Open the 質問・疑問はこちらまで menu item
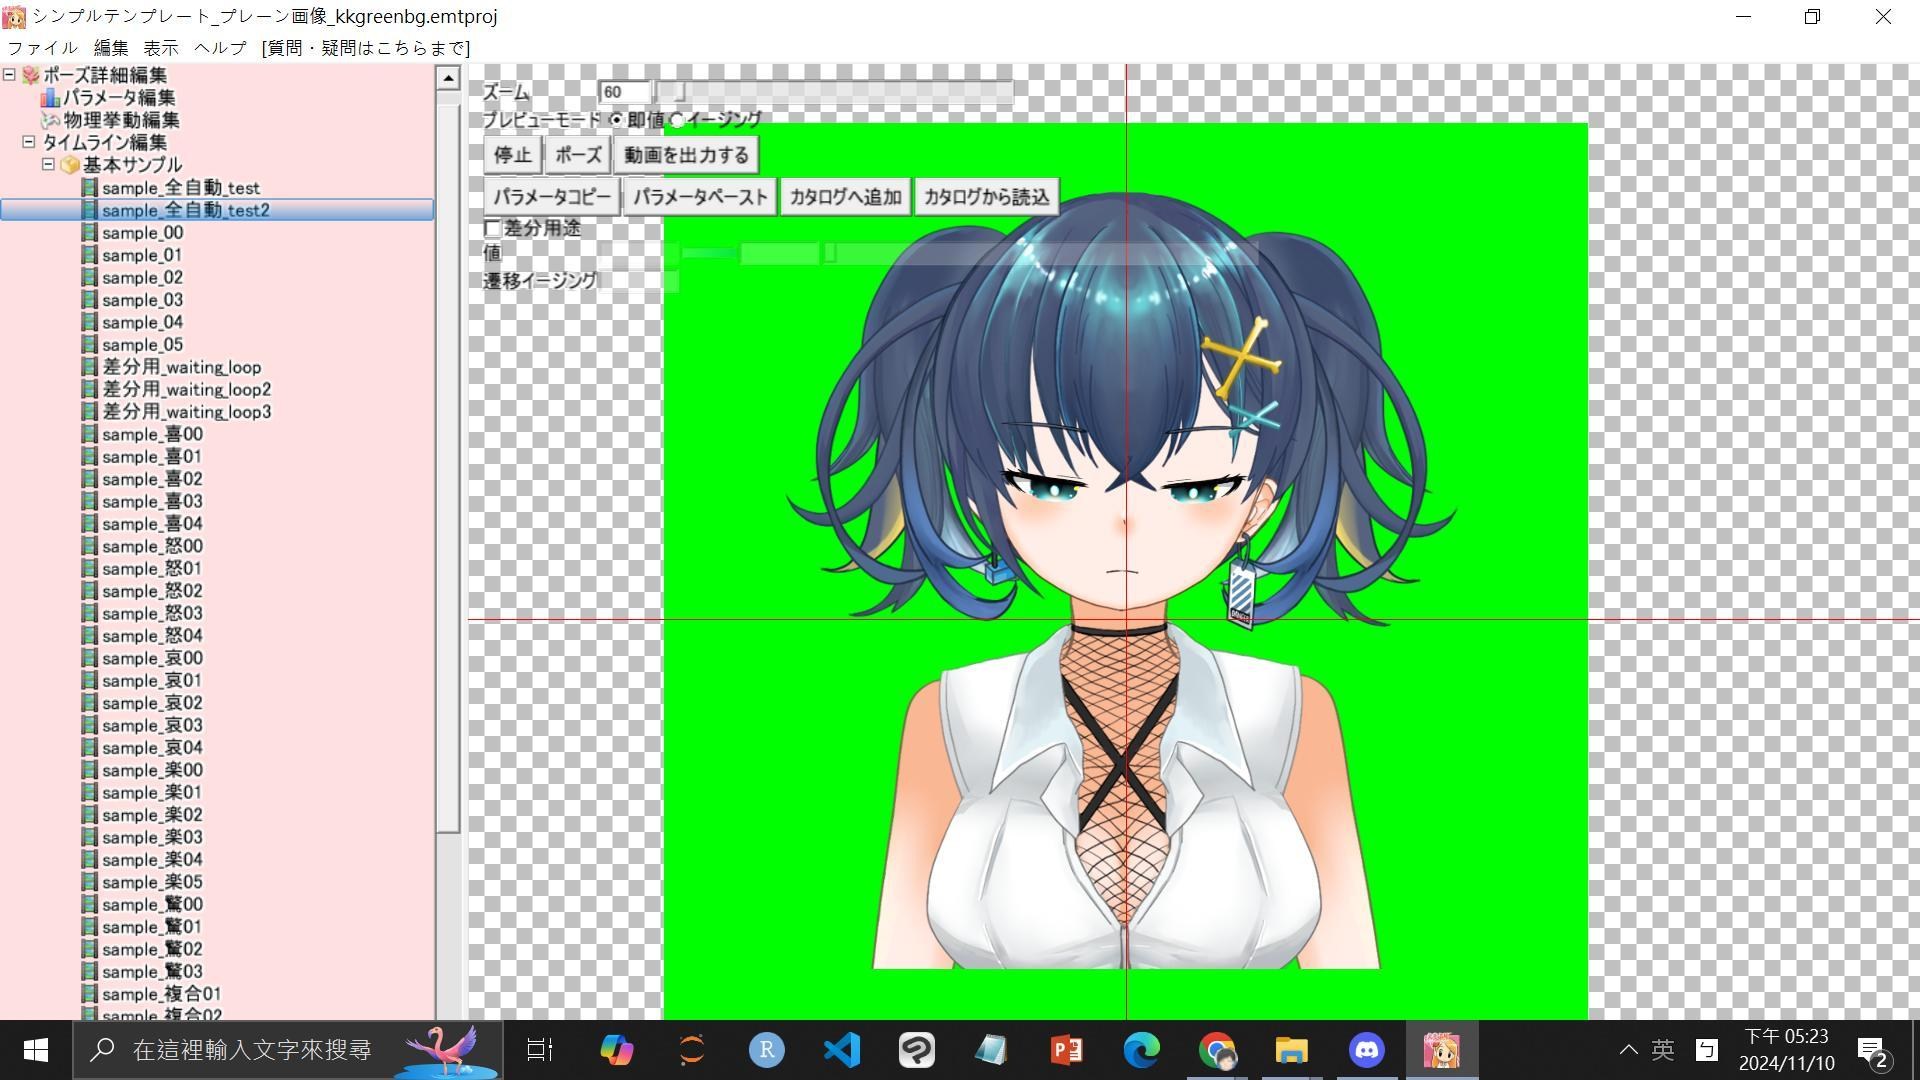 pyautogui.click(x=366, y=48)
